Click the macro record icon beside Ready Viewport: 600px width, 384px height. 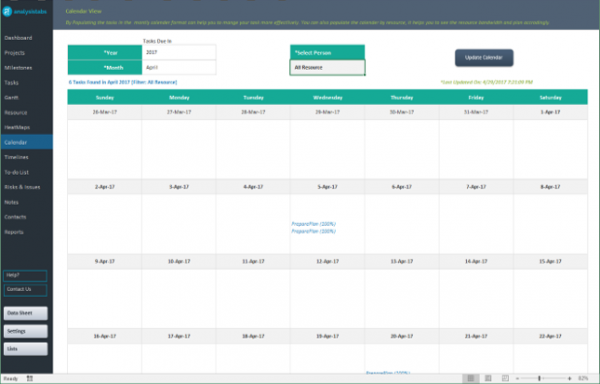click(30, 378)
